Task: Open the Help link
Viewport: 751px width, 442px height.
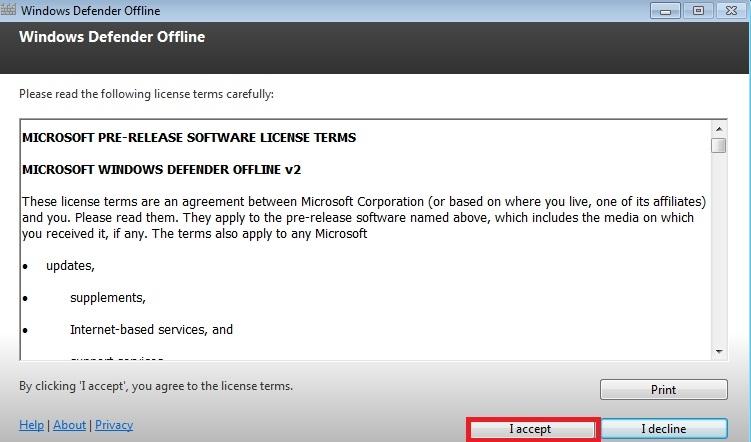Action: click(x=31, y=425)
